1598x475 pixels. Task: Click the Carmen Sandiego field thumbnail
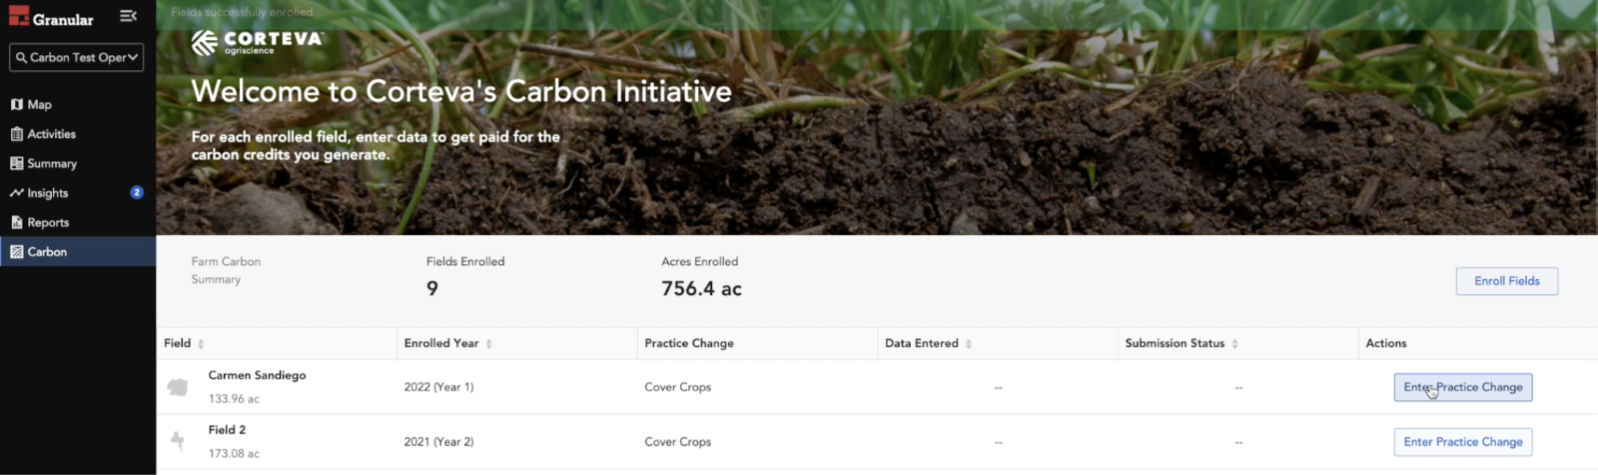pos(178,387)
